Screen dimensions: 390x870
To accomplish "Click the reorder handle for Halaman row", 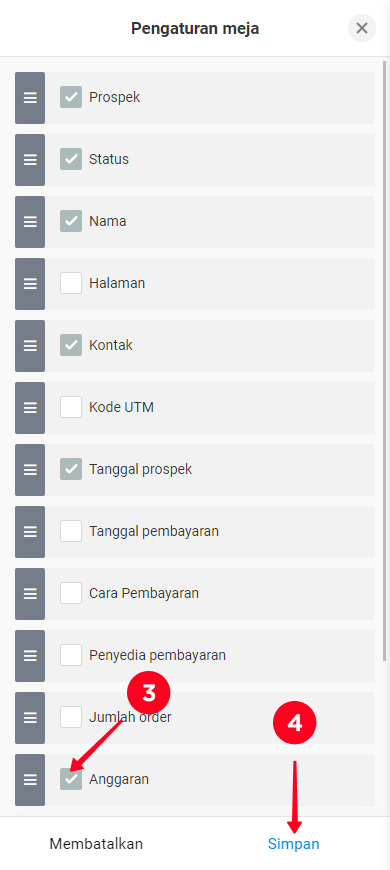I will point(30,284).
